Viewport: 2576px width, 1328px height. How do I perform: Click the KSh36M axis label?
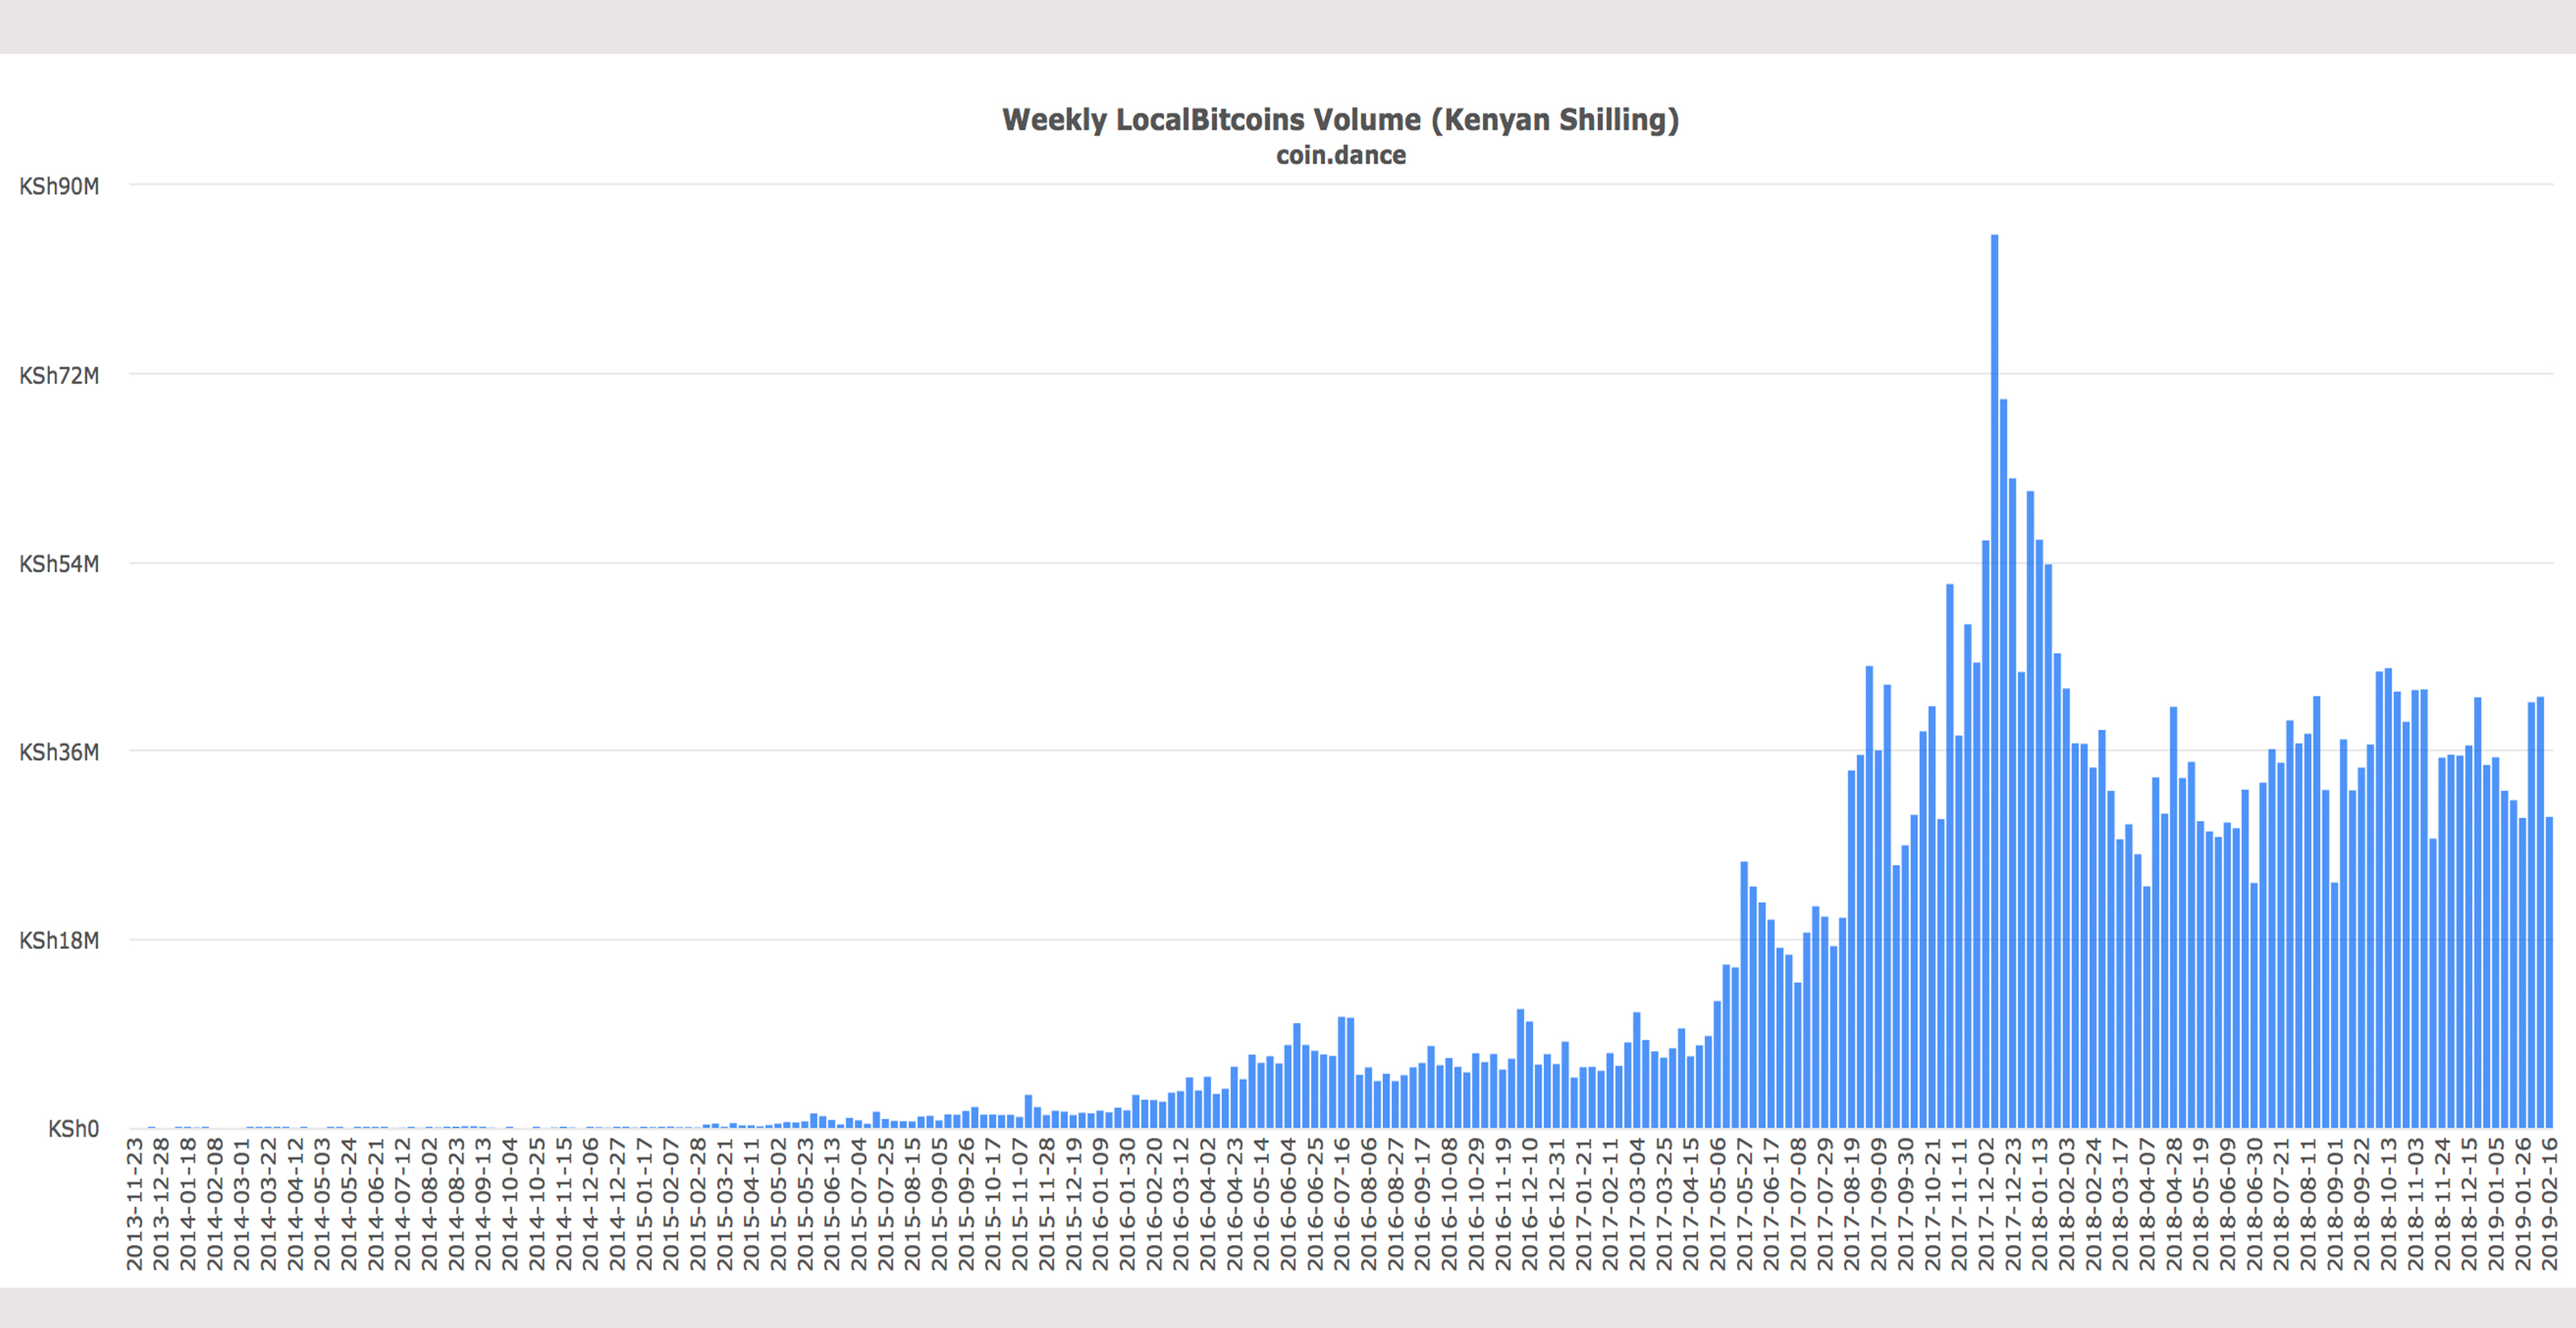(59, 752)
